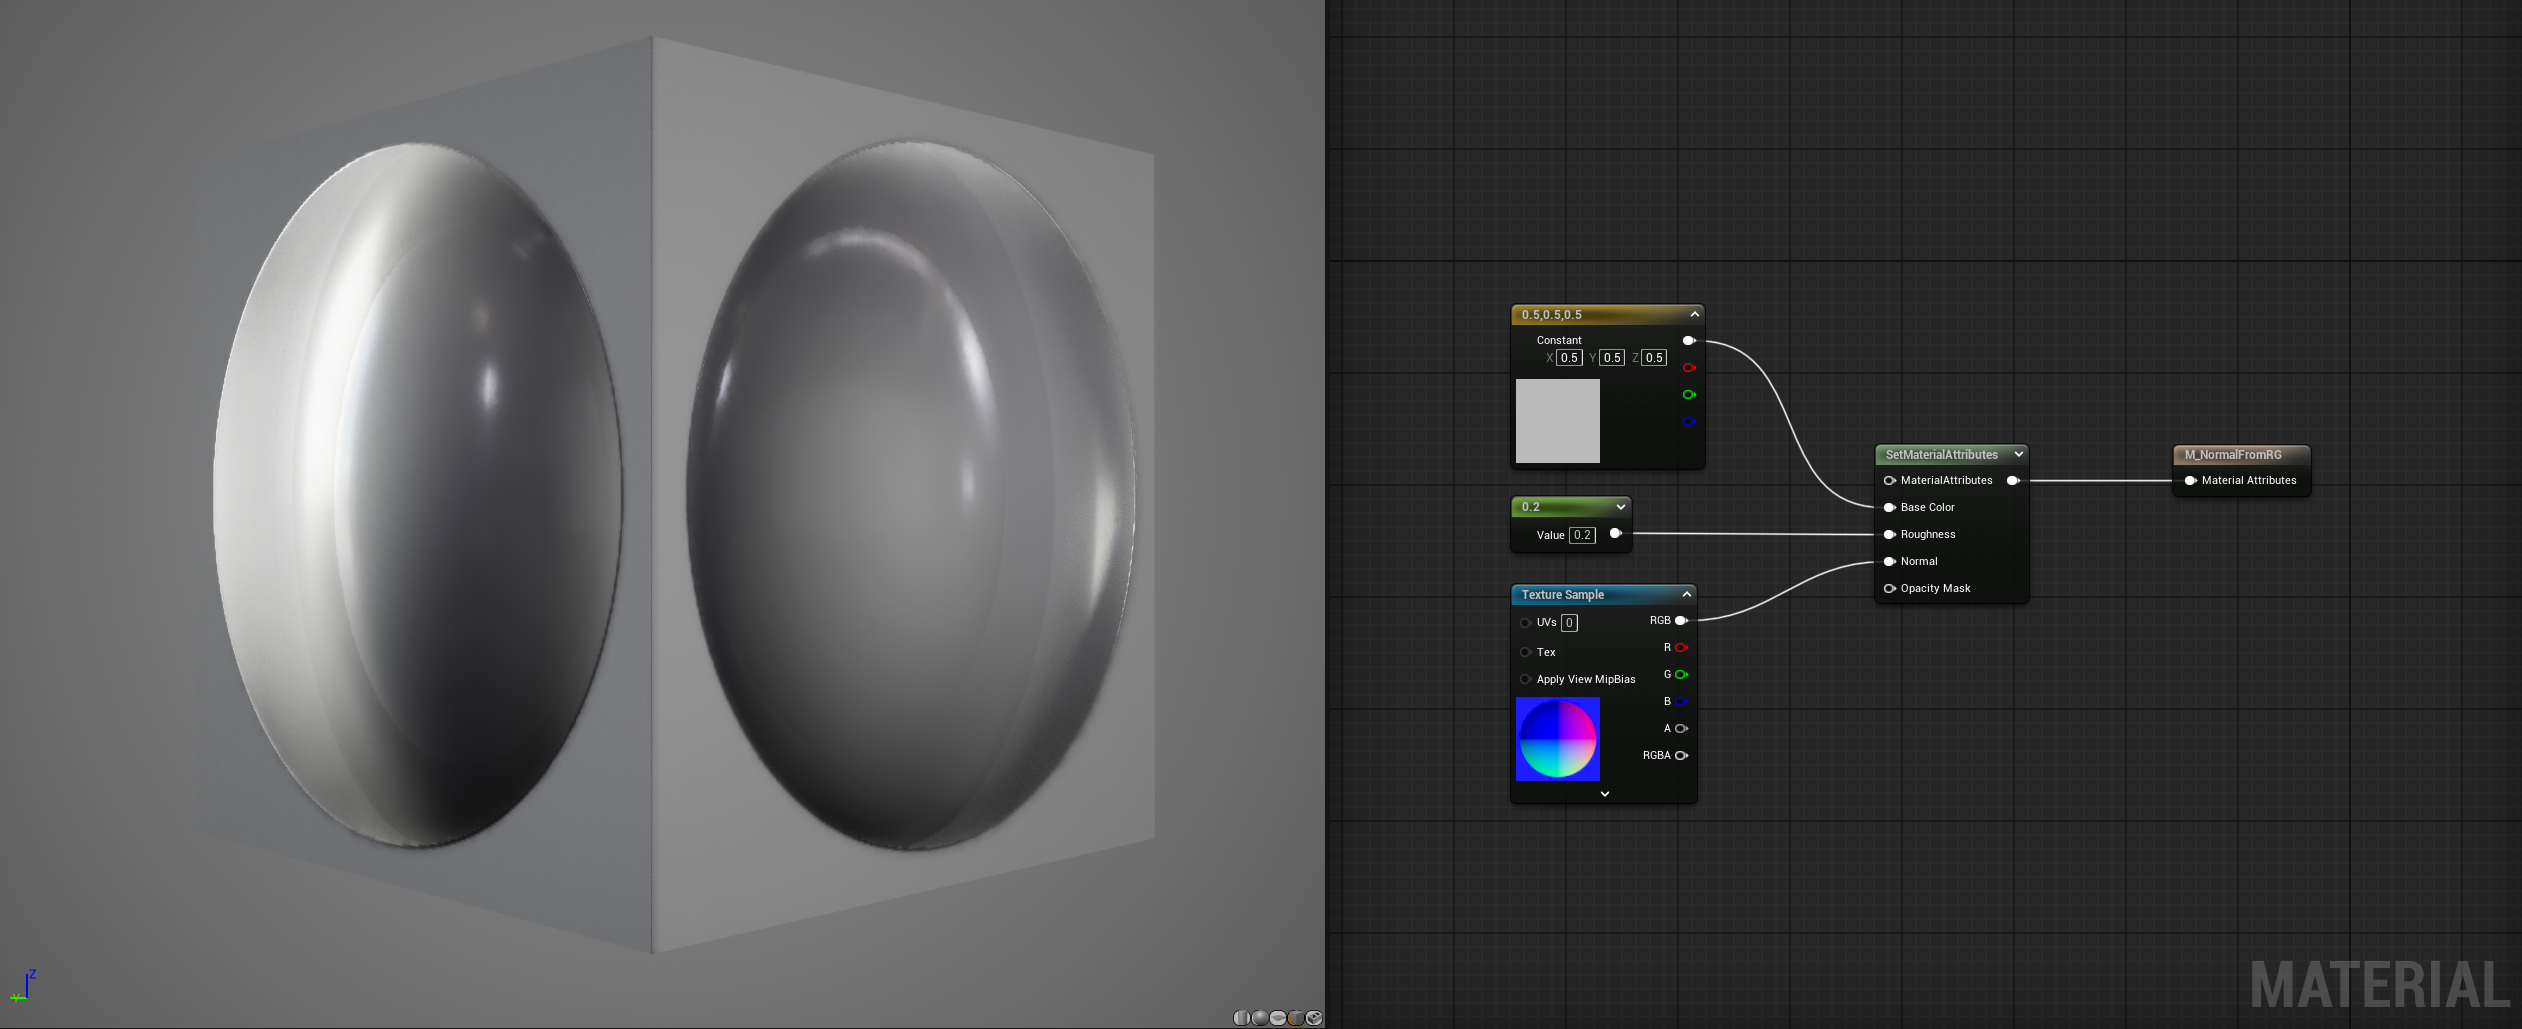Click the custom mesh preview icon

(1314, 1018)
